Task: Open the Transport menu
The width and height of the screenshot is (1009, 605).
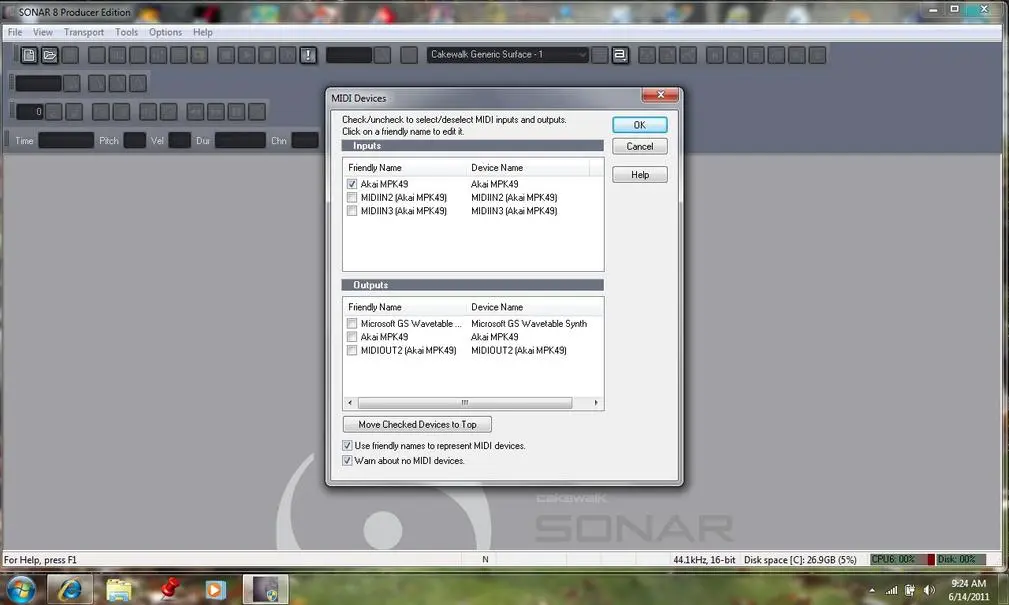Action: tap(84, 32)
